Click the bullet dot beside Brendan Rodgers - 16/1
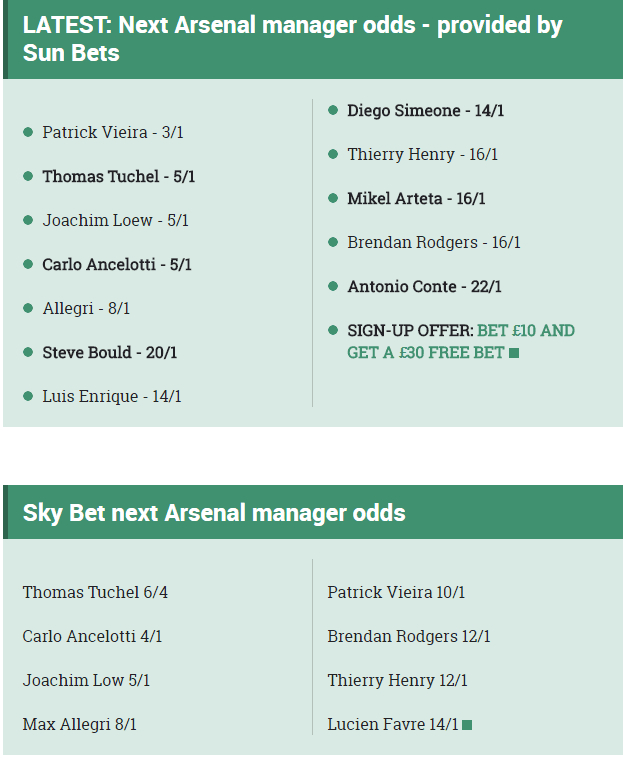Image resolution: width=623 pixels, height=761 pixels. coord(333,242)
